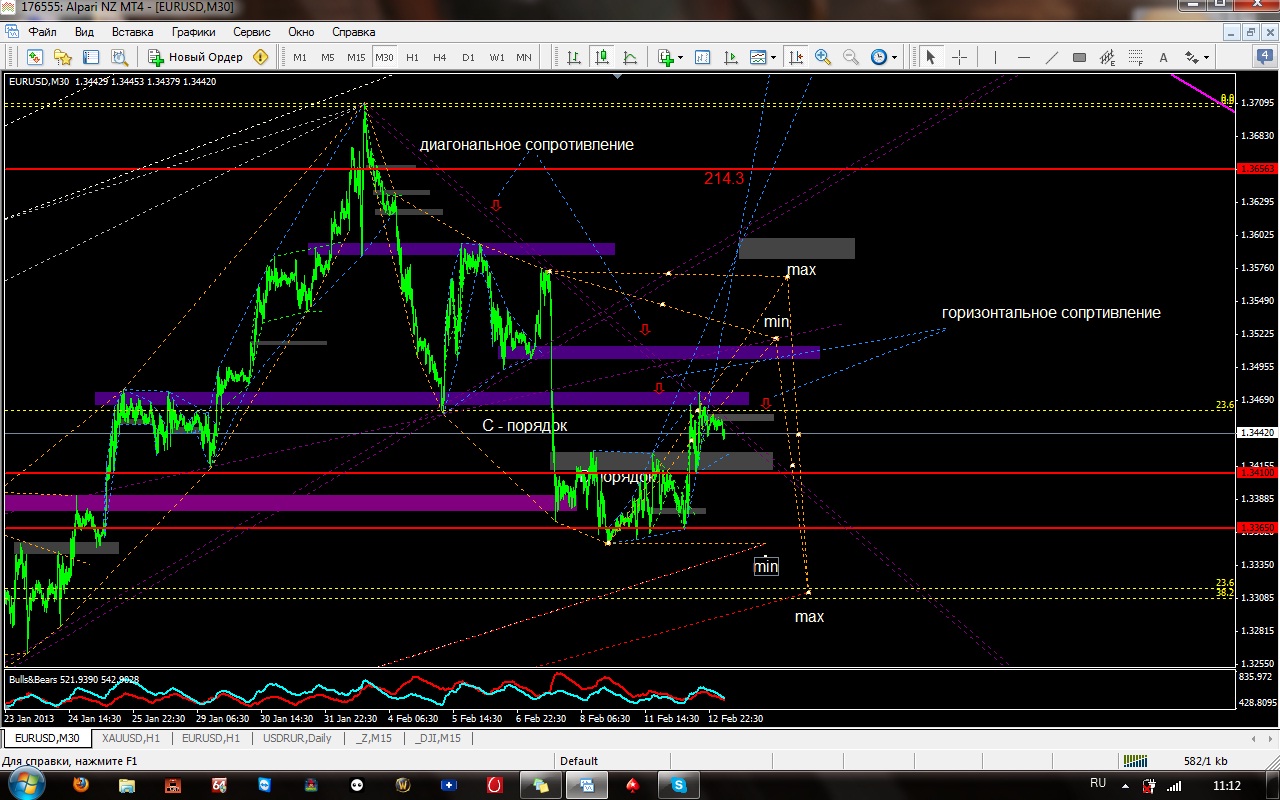This screenshot has height=800, width=1280.
Task: Open the Market Watch window icon
Action: (x=34, y=57)
